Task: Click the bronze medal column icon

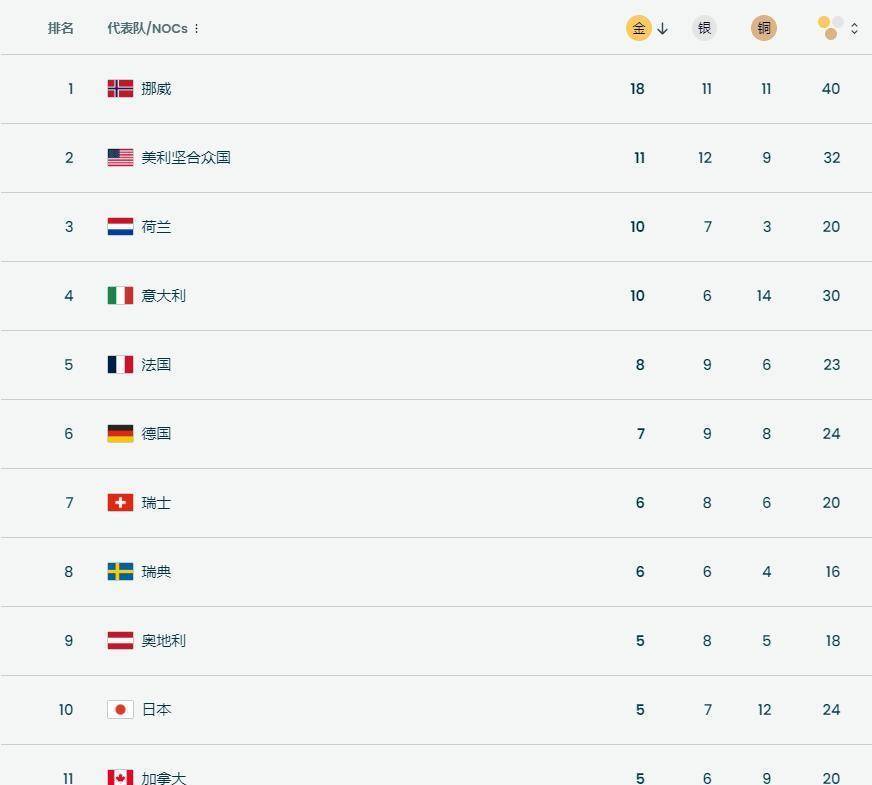Action: click(764, 28)
